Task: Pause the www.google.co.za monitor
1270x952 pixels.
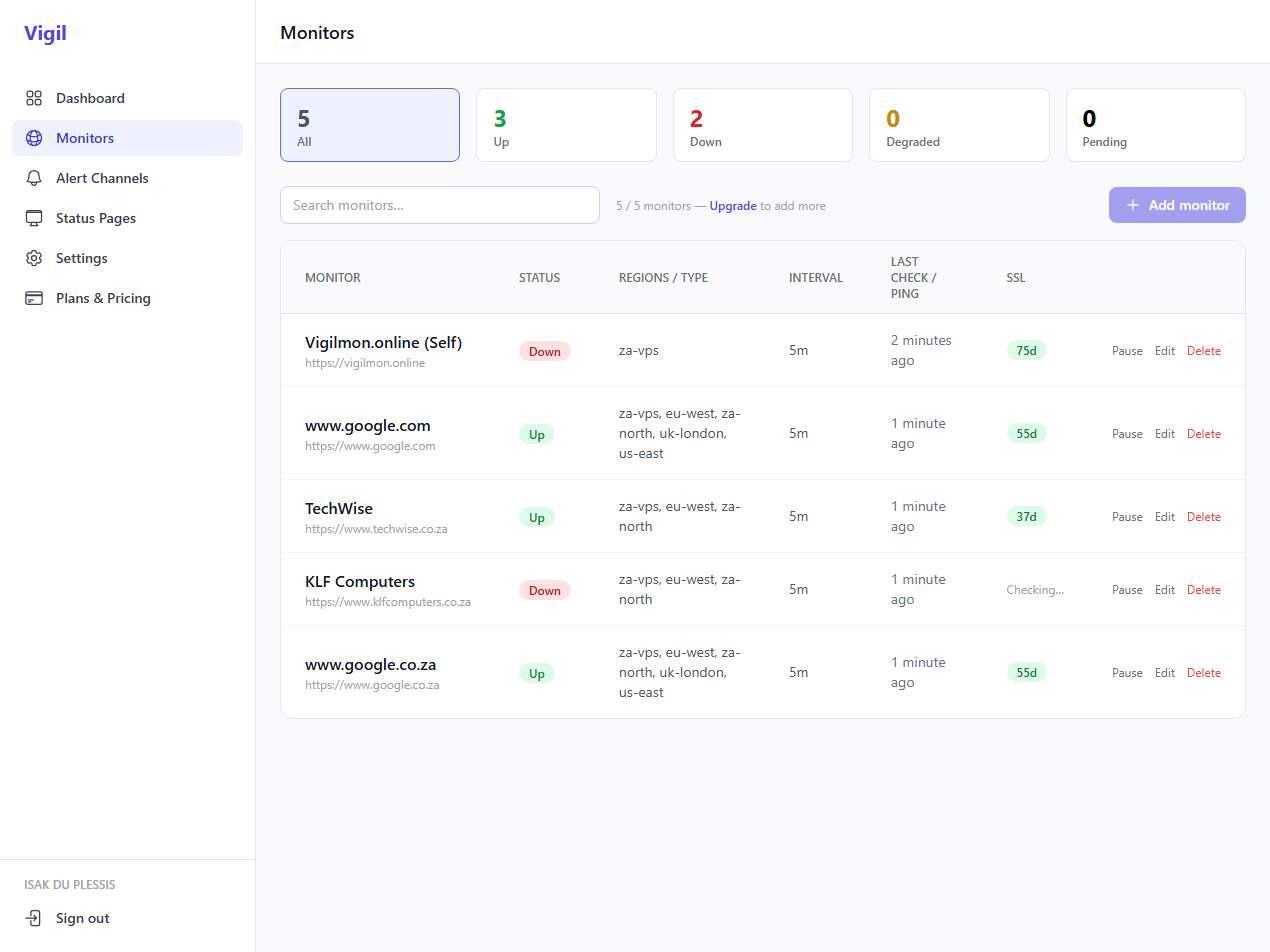Action: (x=1127, y=673)
